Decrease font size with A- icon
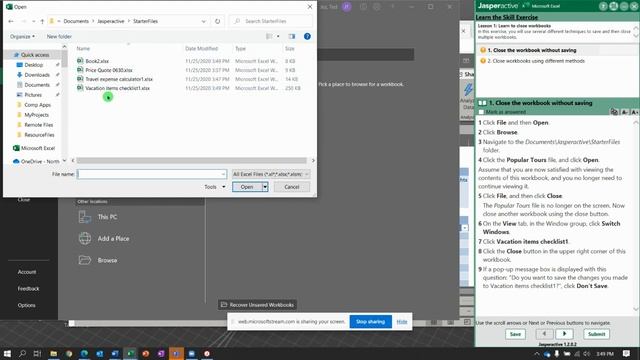 (625, 112)
